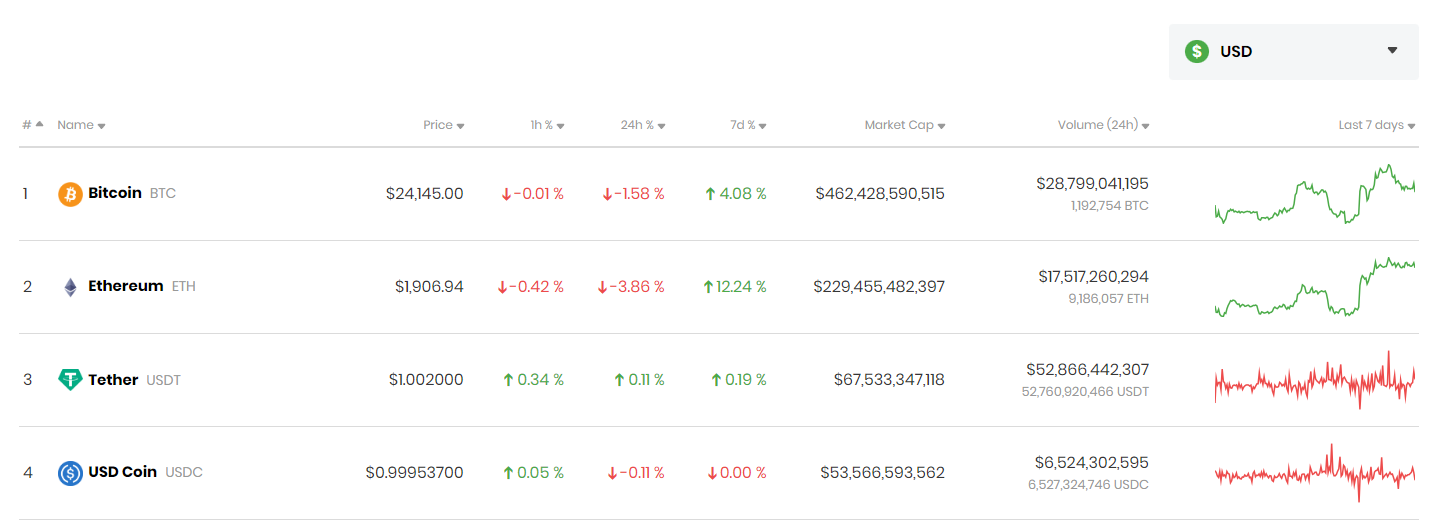Open the USD currency dropdown arrow
This screenshot has height=532, width=1451.
point(1392,51)
